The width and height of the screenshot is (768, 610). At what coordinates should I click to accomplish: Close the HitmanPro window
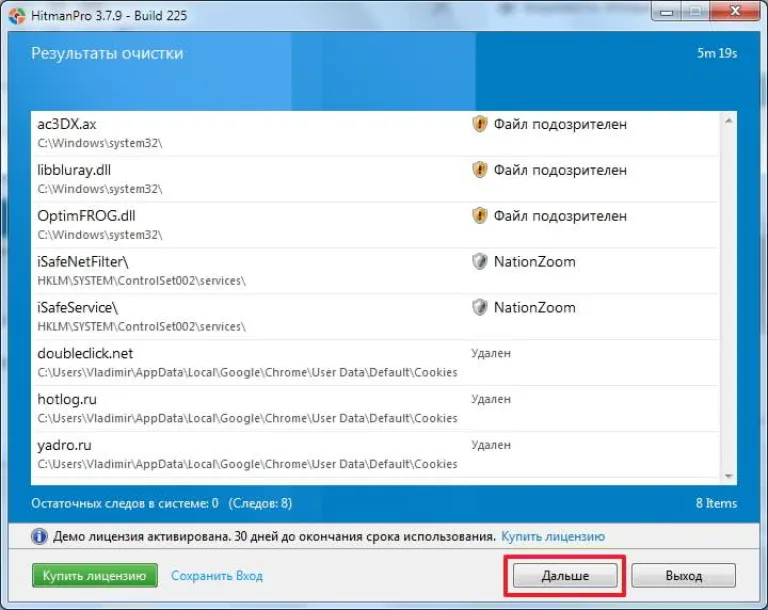pyautogui.click(x=735, y=11)
